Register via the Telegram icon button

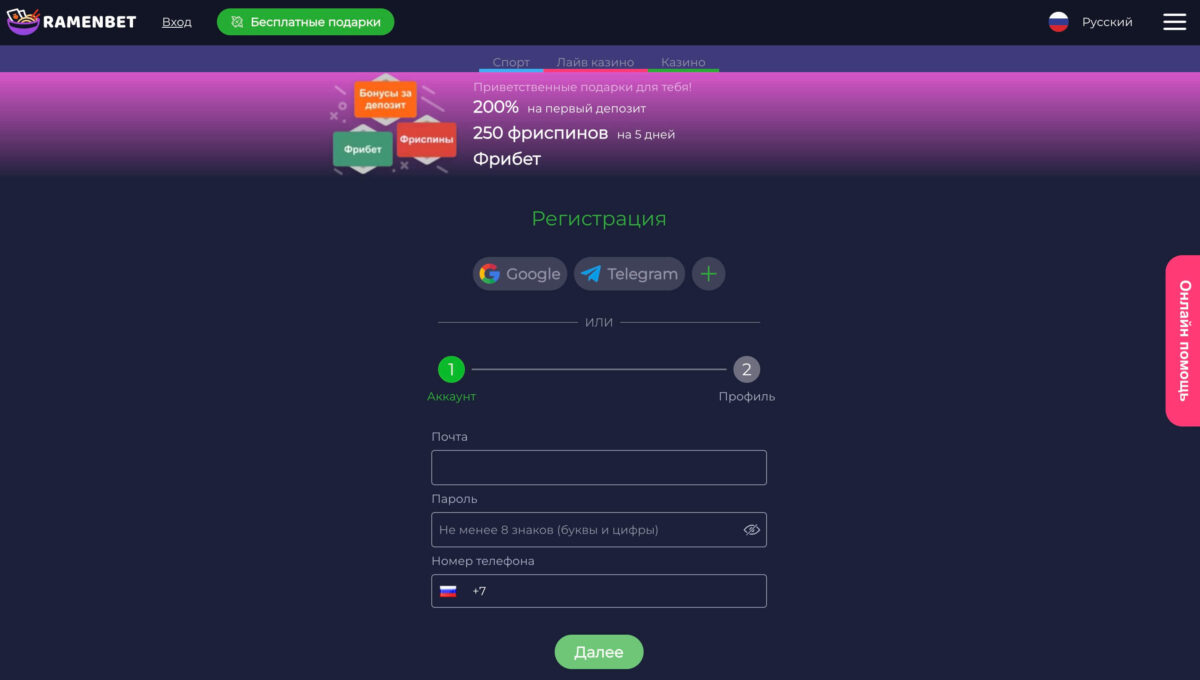[x=629, y=274]
